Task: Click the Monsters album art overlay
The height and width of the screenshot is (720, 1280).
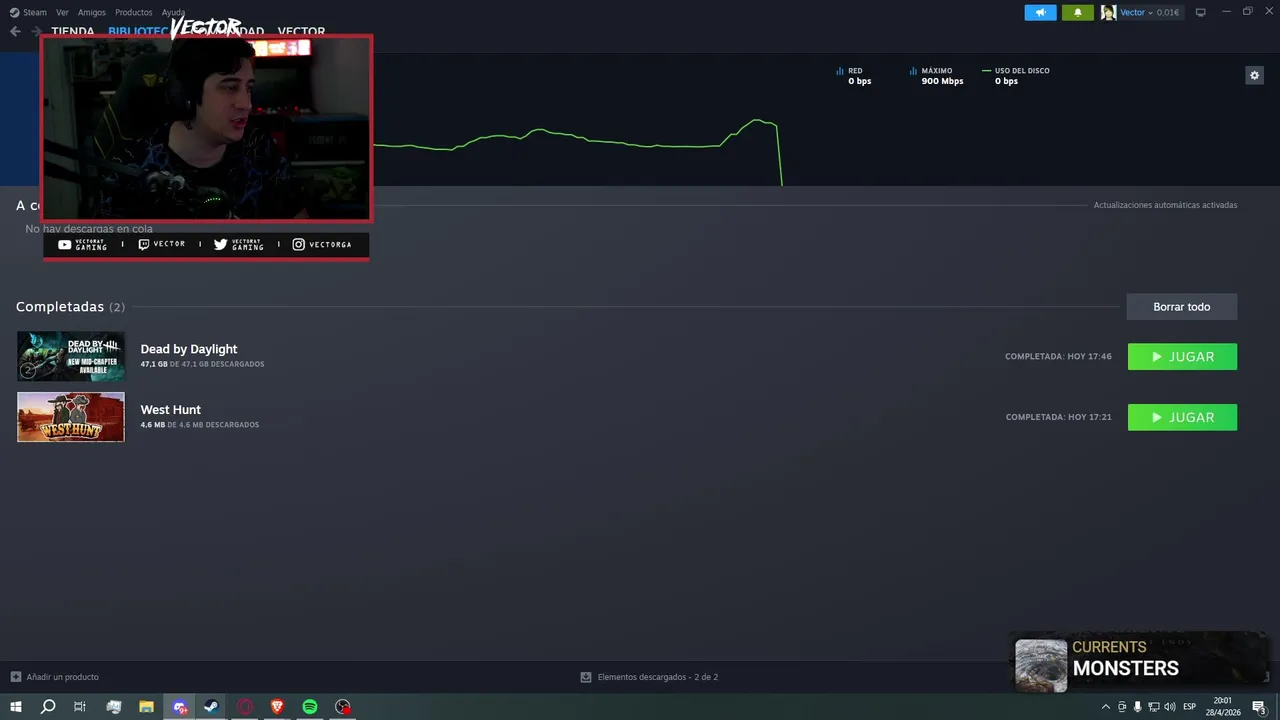Action: point(1041,665)
